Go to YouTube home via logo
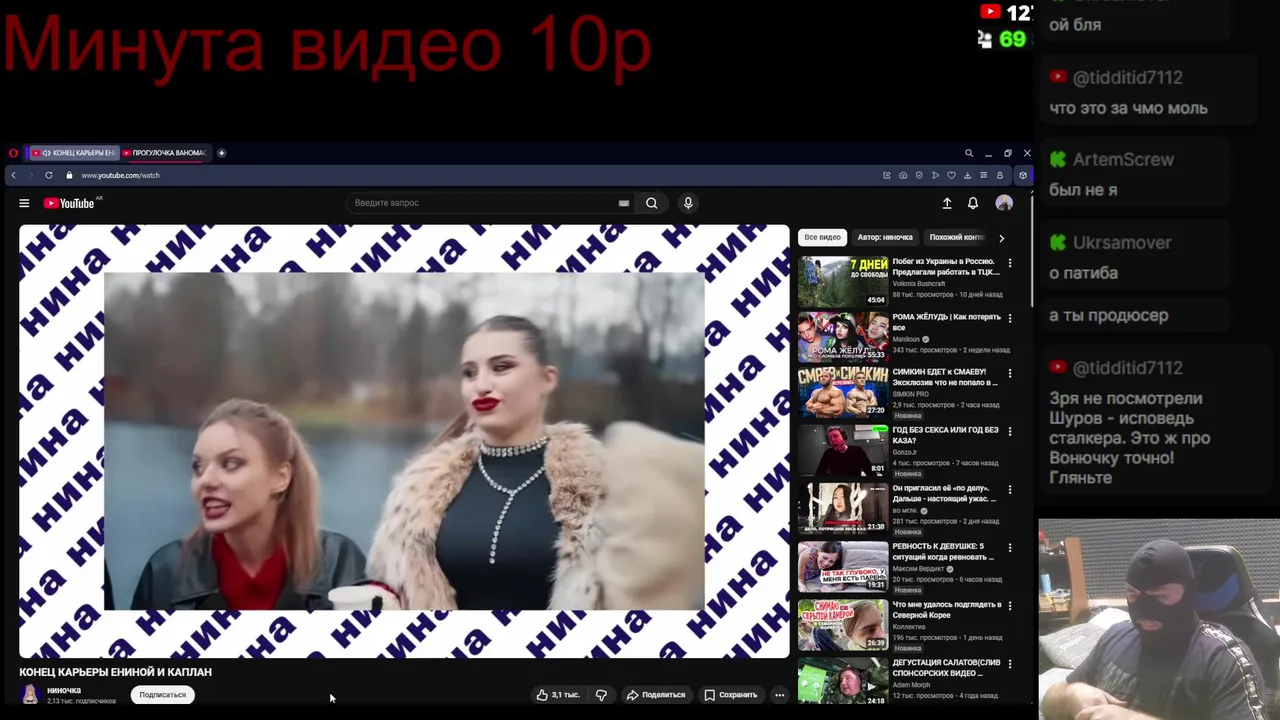Image resolution: width=1280 pixels, height=720 pixels. 69,203
